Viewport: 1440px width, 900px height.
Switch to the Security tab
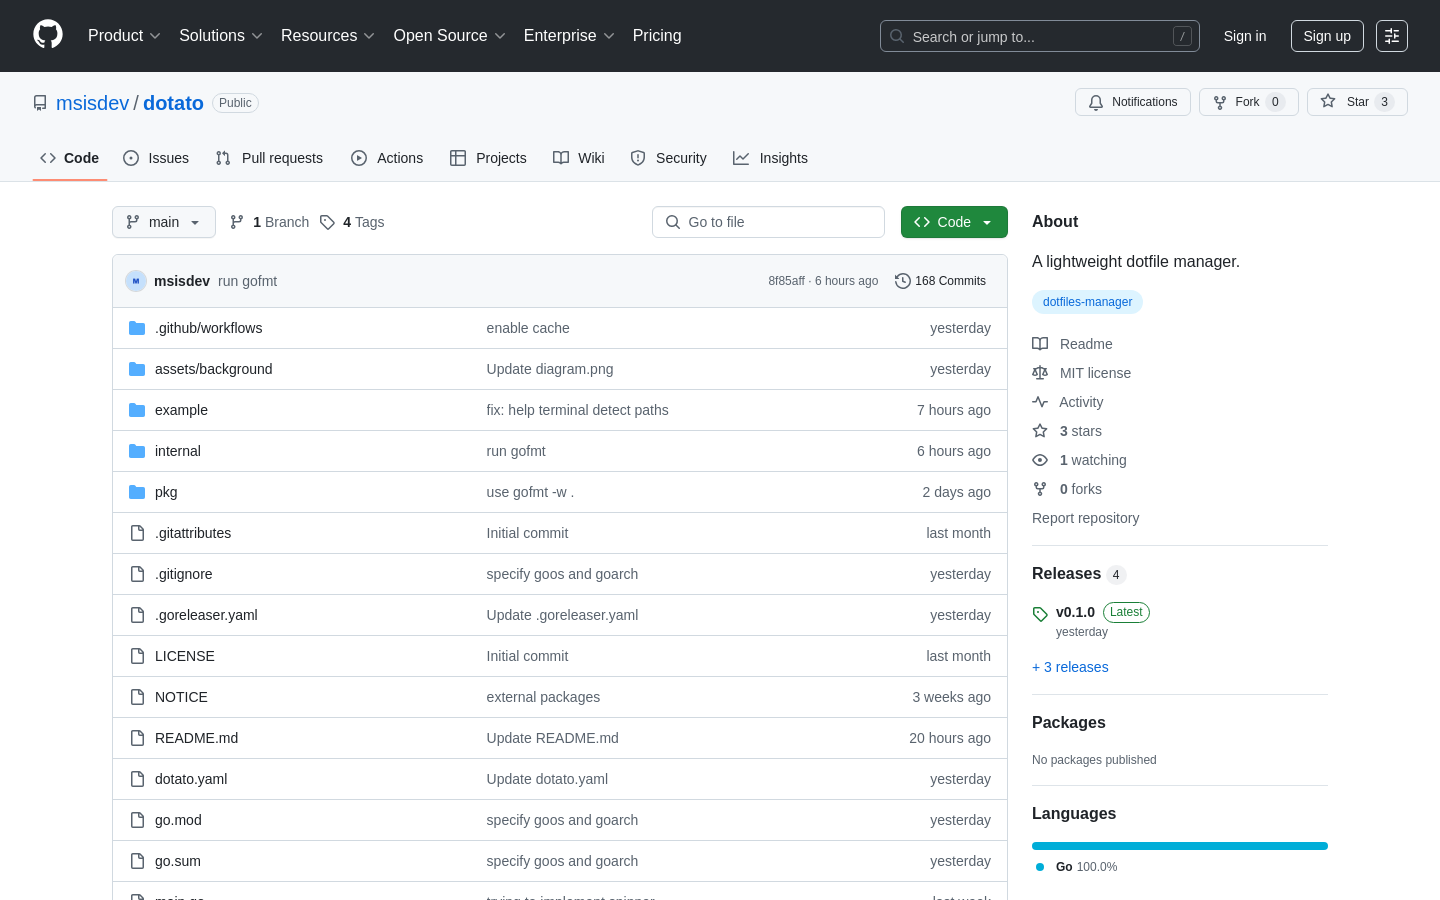pos(668,158)
